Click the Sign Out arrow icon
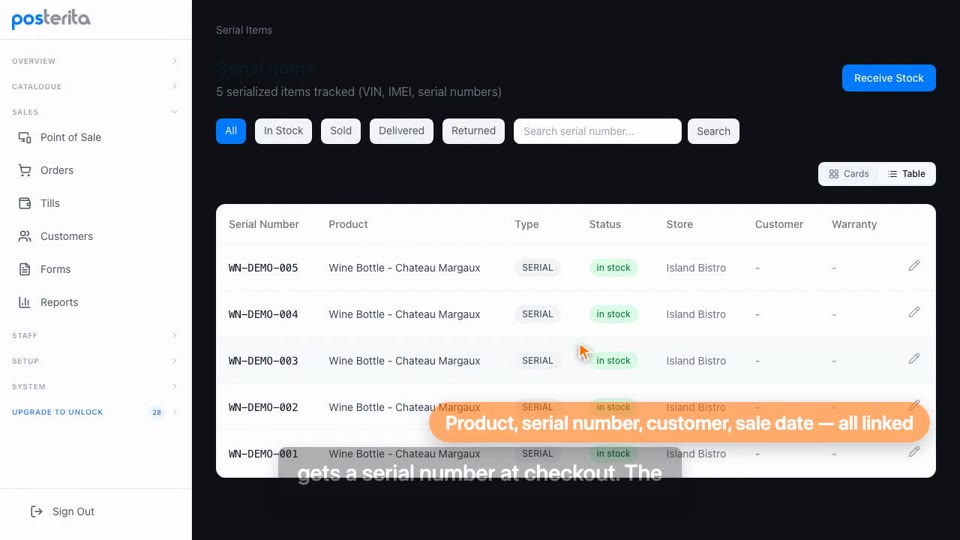The image size is (960, 540). click(x=37, y=511)
